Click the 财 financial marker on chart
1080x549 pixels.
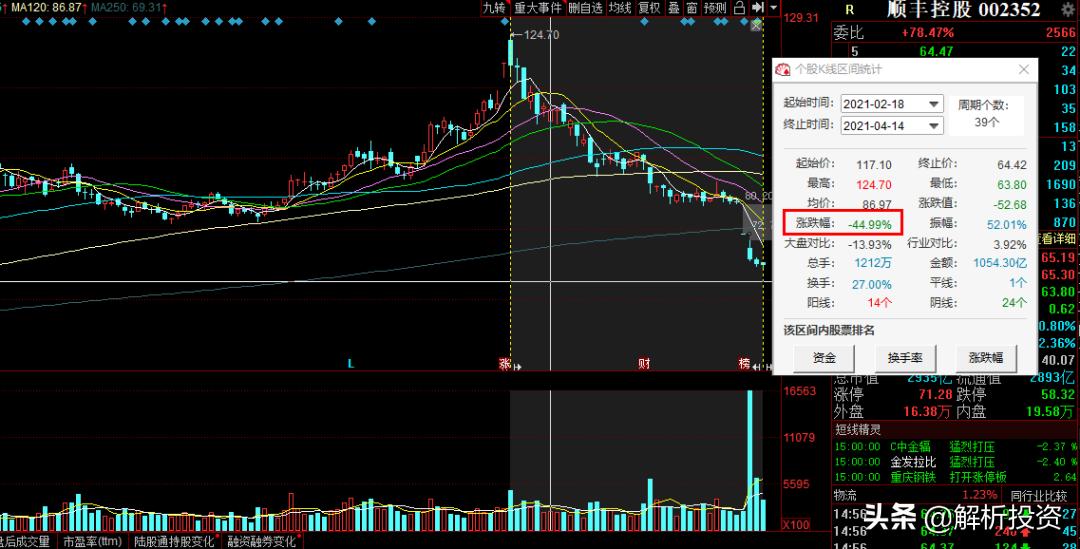point(644,363)
